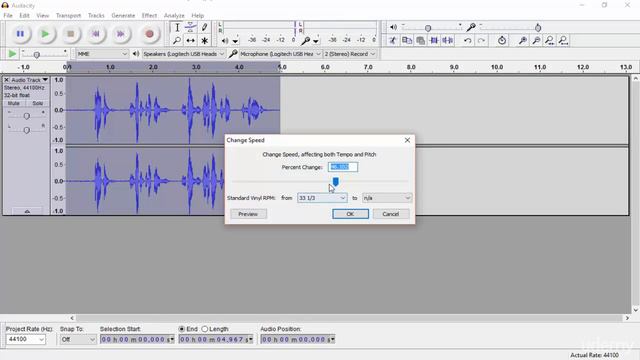This screenshot has height=360, width=640.
Task: Click the Stop transport button
Action: [x=71, y=34]
